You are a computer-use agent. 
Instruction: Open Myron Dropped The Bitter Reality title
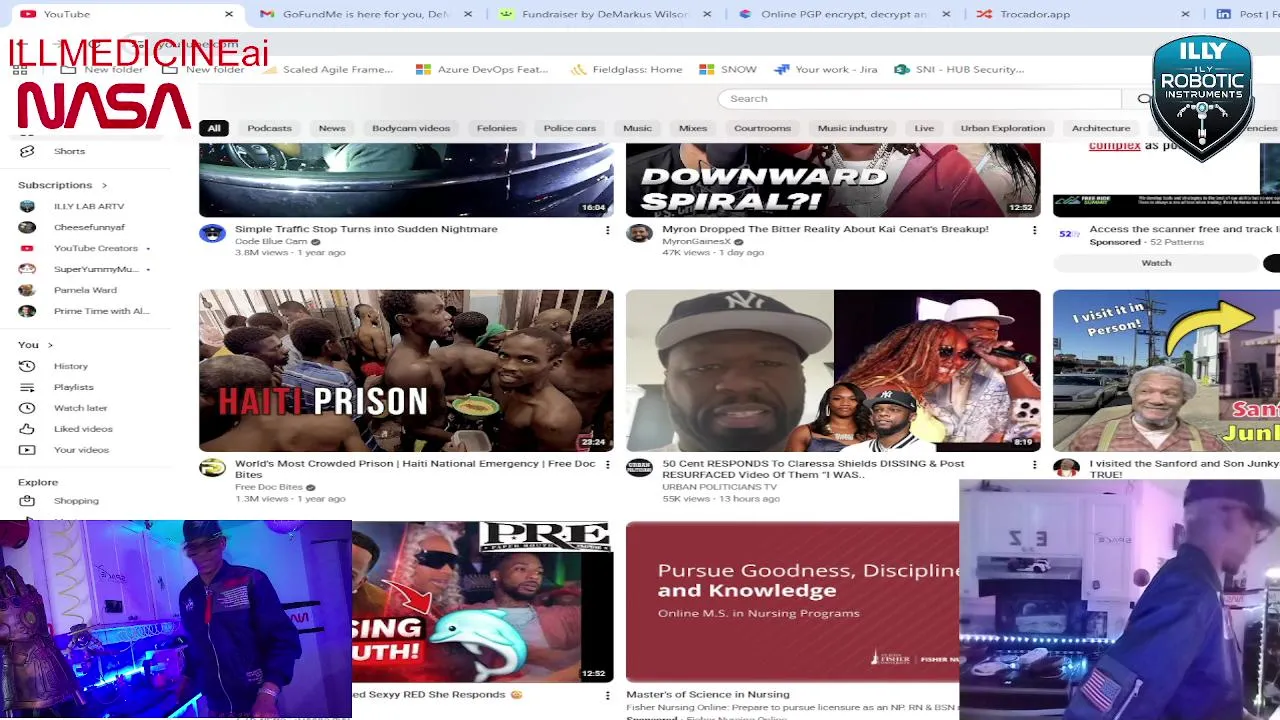(825, 229)
